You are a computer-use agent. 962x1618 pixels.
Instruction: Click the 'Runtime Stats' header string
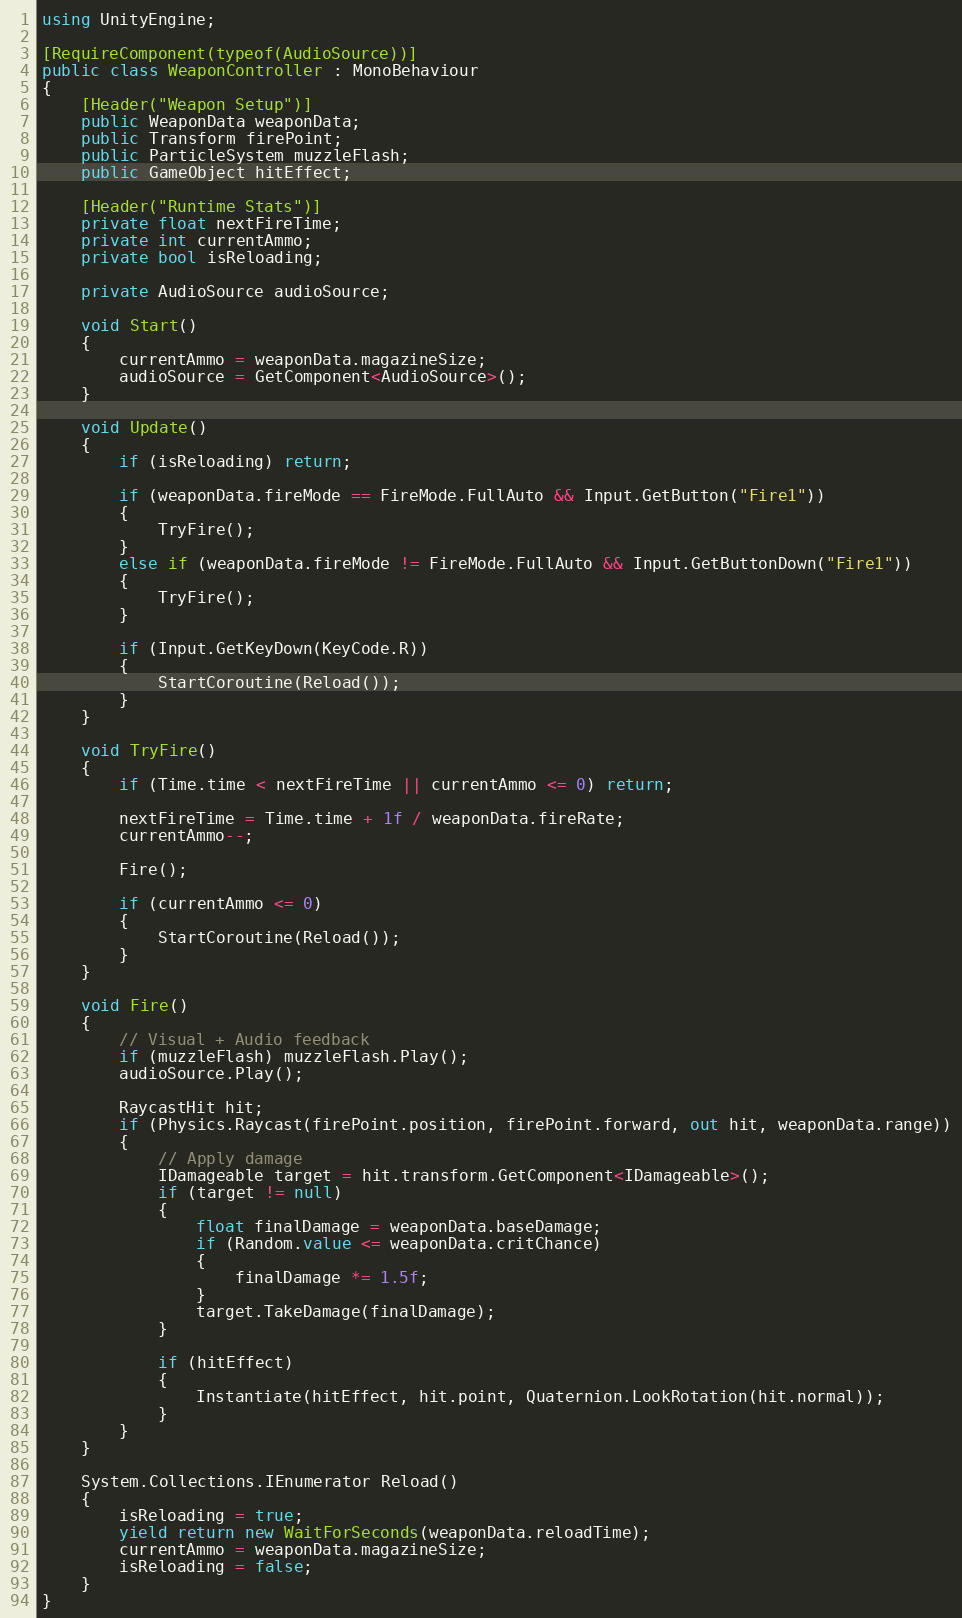point(230,208)
